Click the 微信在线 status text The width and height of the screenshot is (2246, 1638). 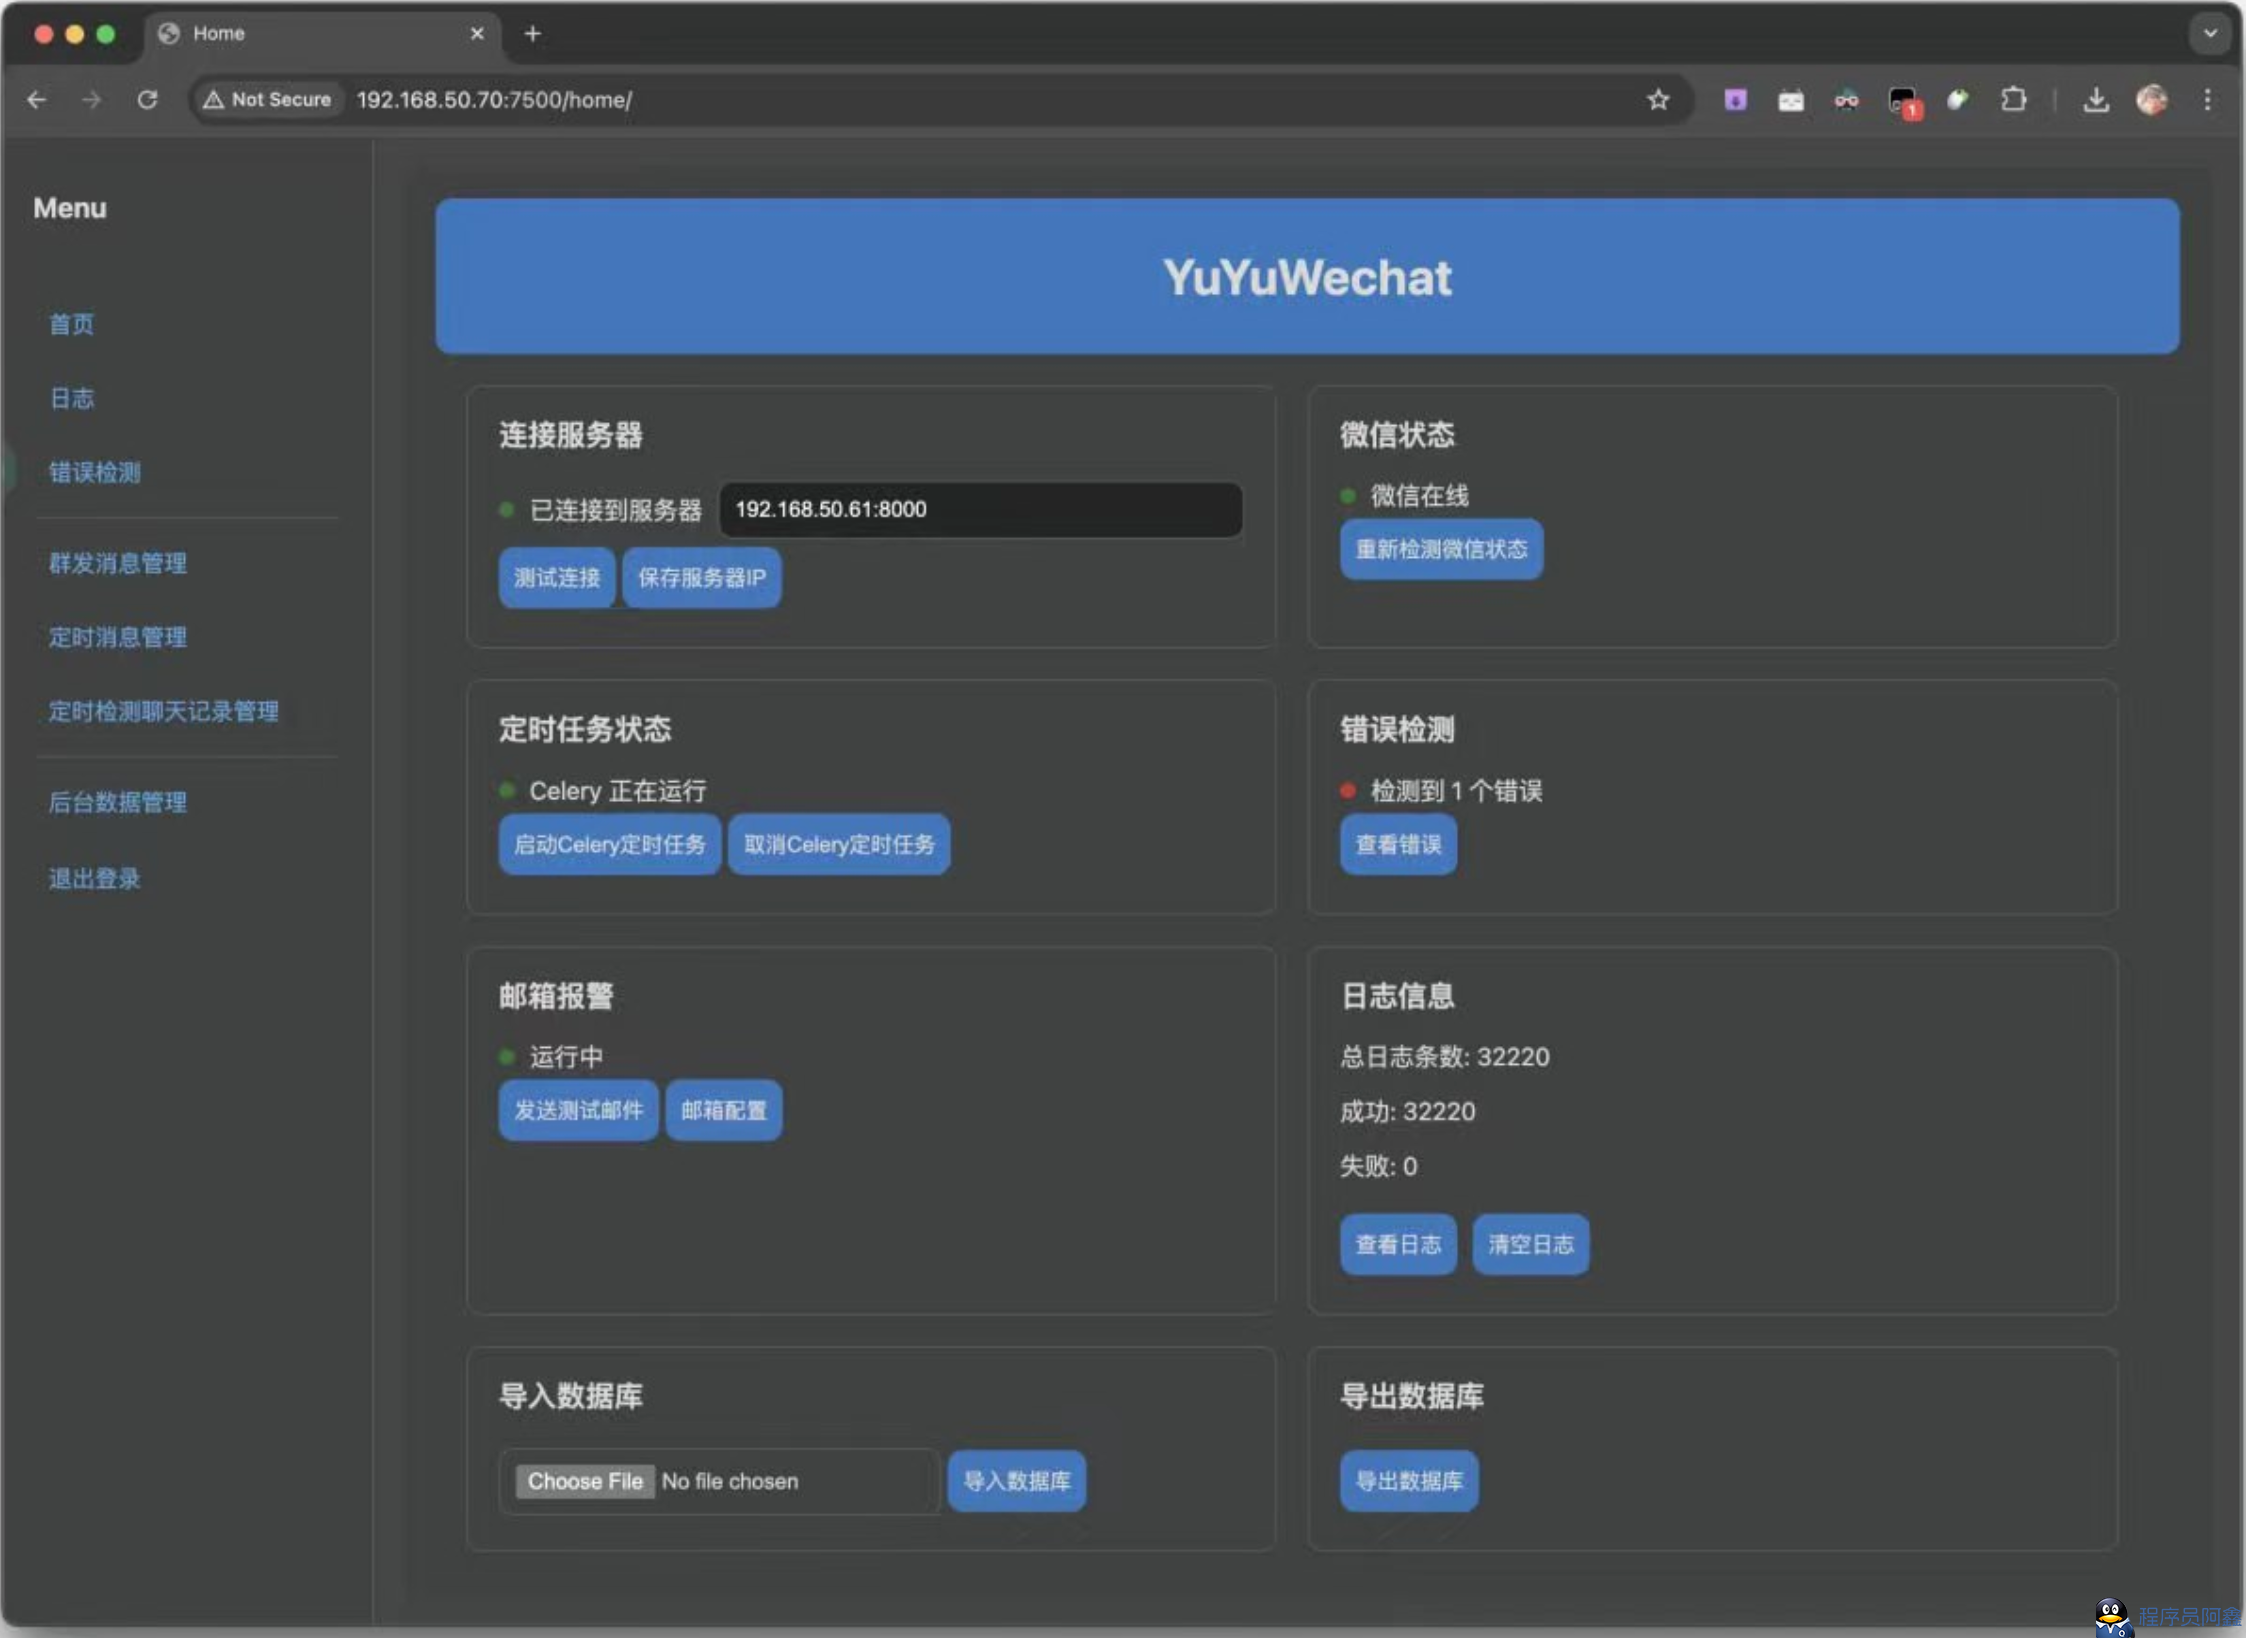click(x=1419, y=495)
